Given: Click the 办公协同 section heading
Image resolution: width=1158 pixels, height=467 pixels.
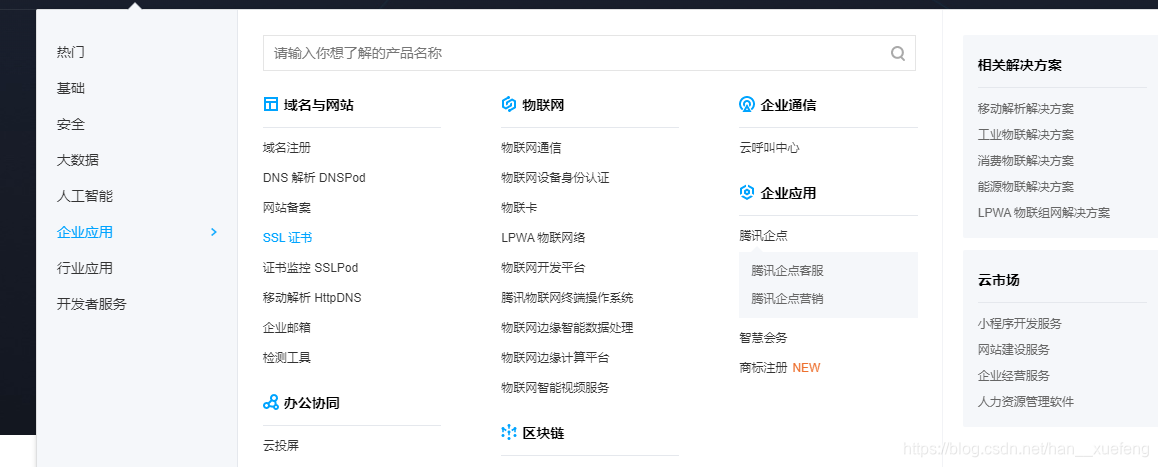Looking at the screenshot, I should click(x=312, y=403).
